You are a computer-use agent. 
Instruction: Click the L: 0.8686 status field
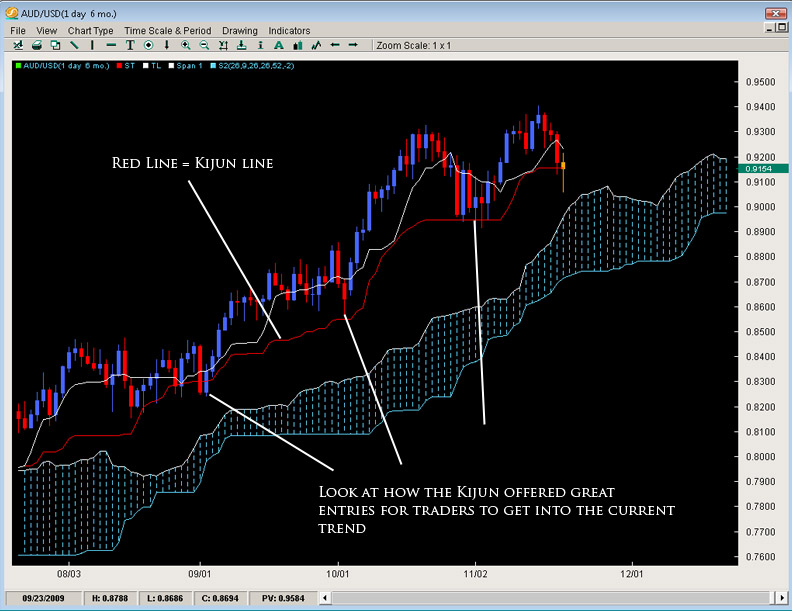click(165, 598)
